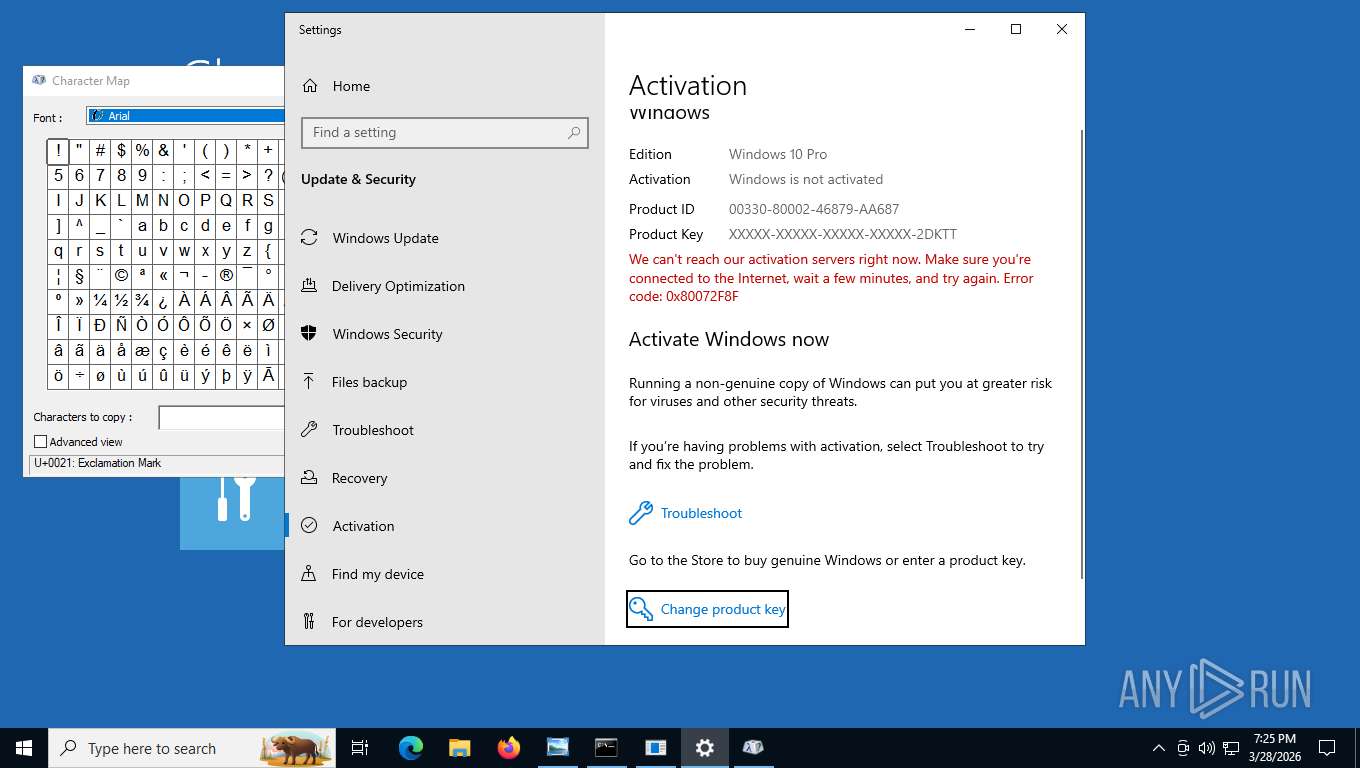The image size is (1360, 768).
Task: Open Task View from the taskbar
Action: click(360, 748)
